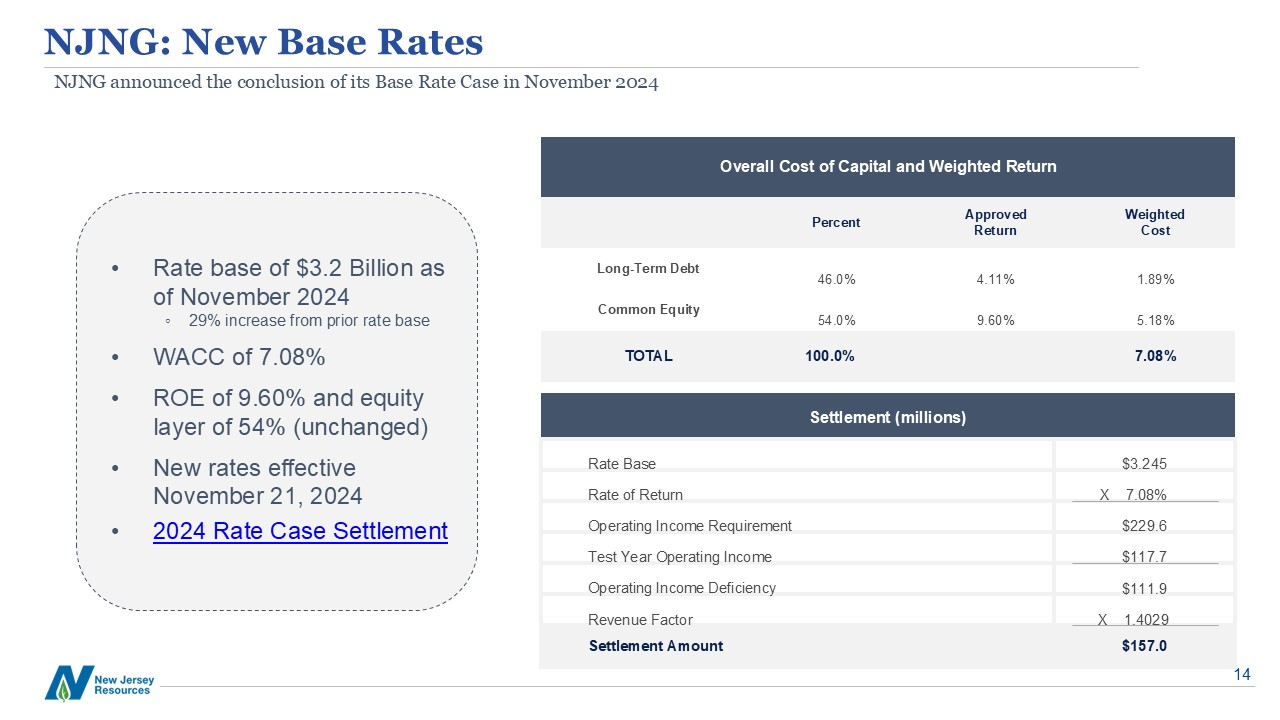
Task: Click the Settlement Amount value $157.0
Action: pos(1144,646)
